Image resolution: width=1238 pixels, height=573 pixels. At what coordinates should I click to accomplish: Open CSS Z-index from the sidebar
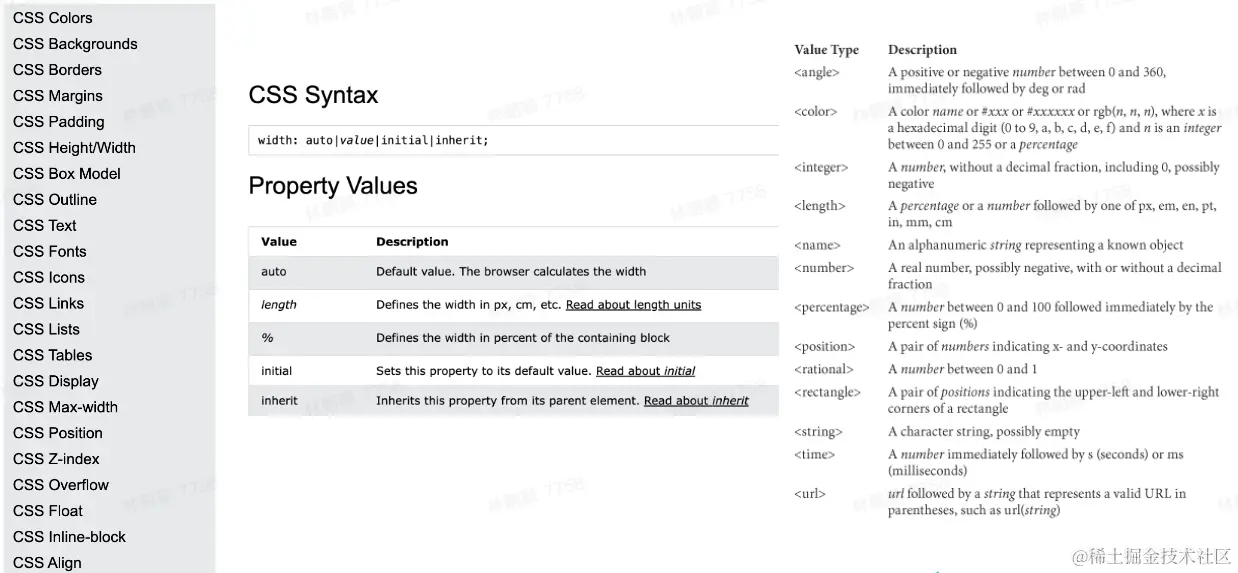tap(56, 460)
